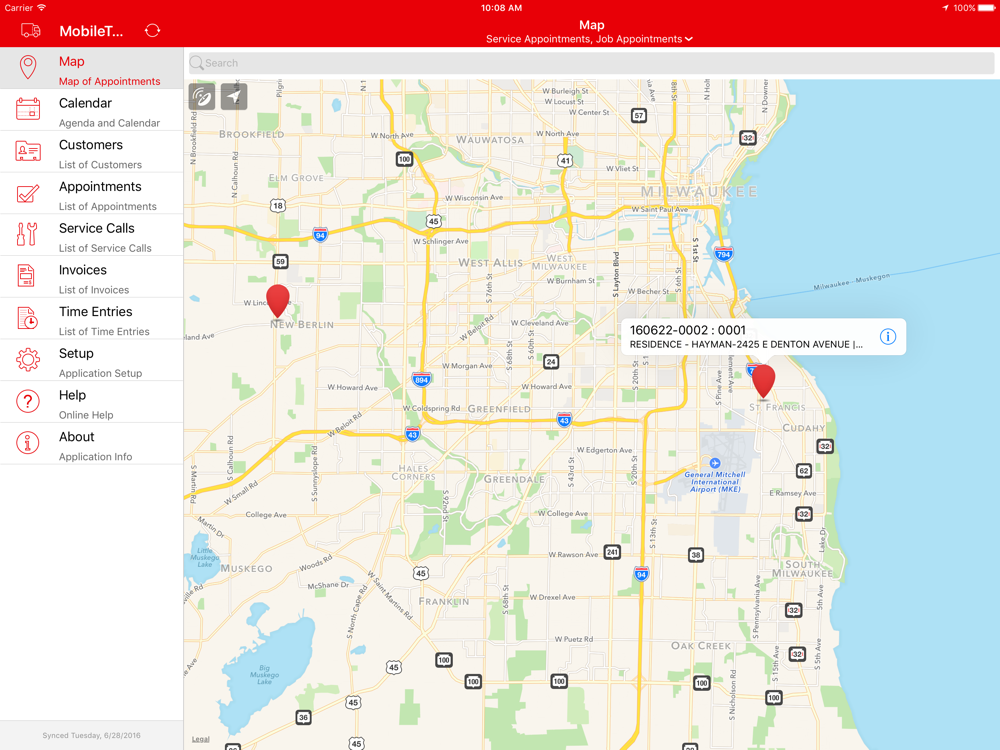The height and width of the screenshot is (750, 1000).
Task: Toggle the satellite map view button
Action: [x=202, y=97]
